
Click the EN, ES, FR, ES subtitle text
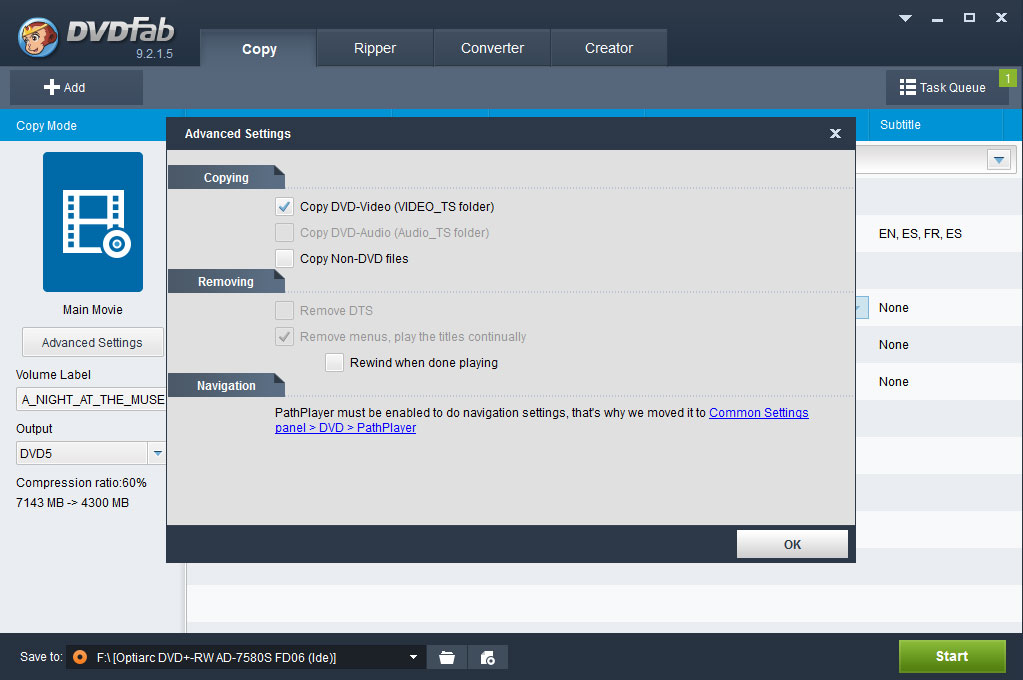point(920,234)
